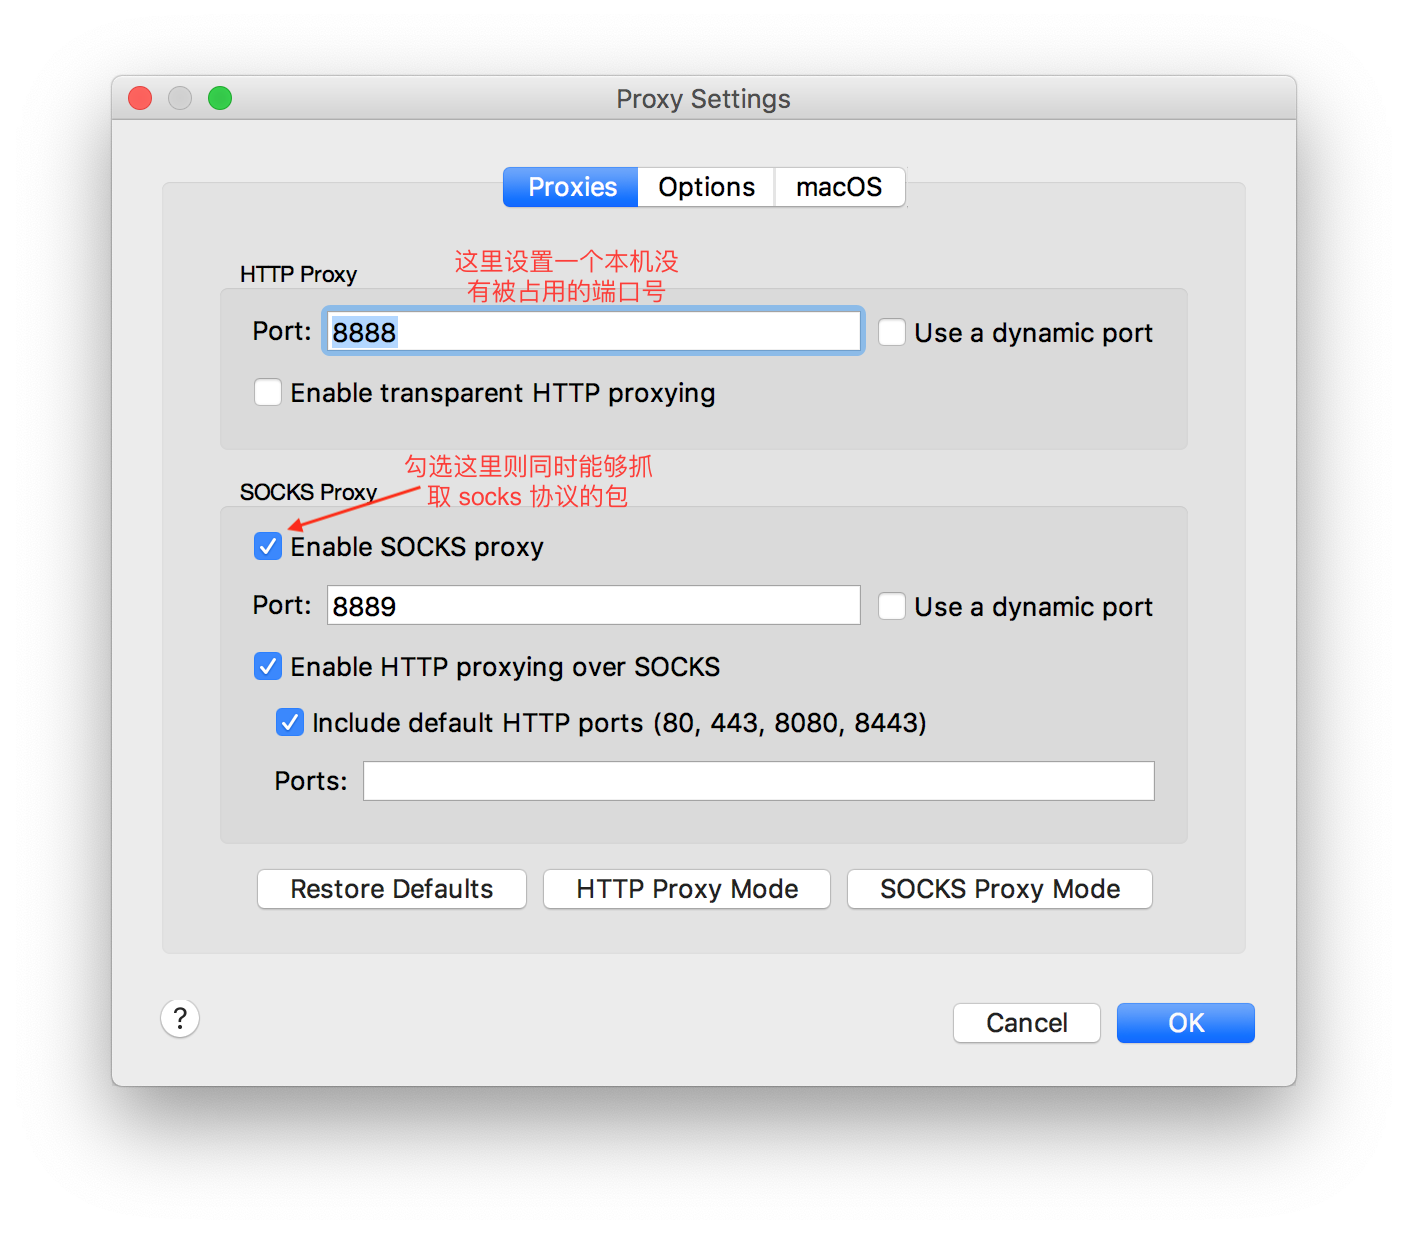Minimize the Proxy Settings window
This screenshot has height=1234, width=1408.
180,98
